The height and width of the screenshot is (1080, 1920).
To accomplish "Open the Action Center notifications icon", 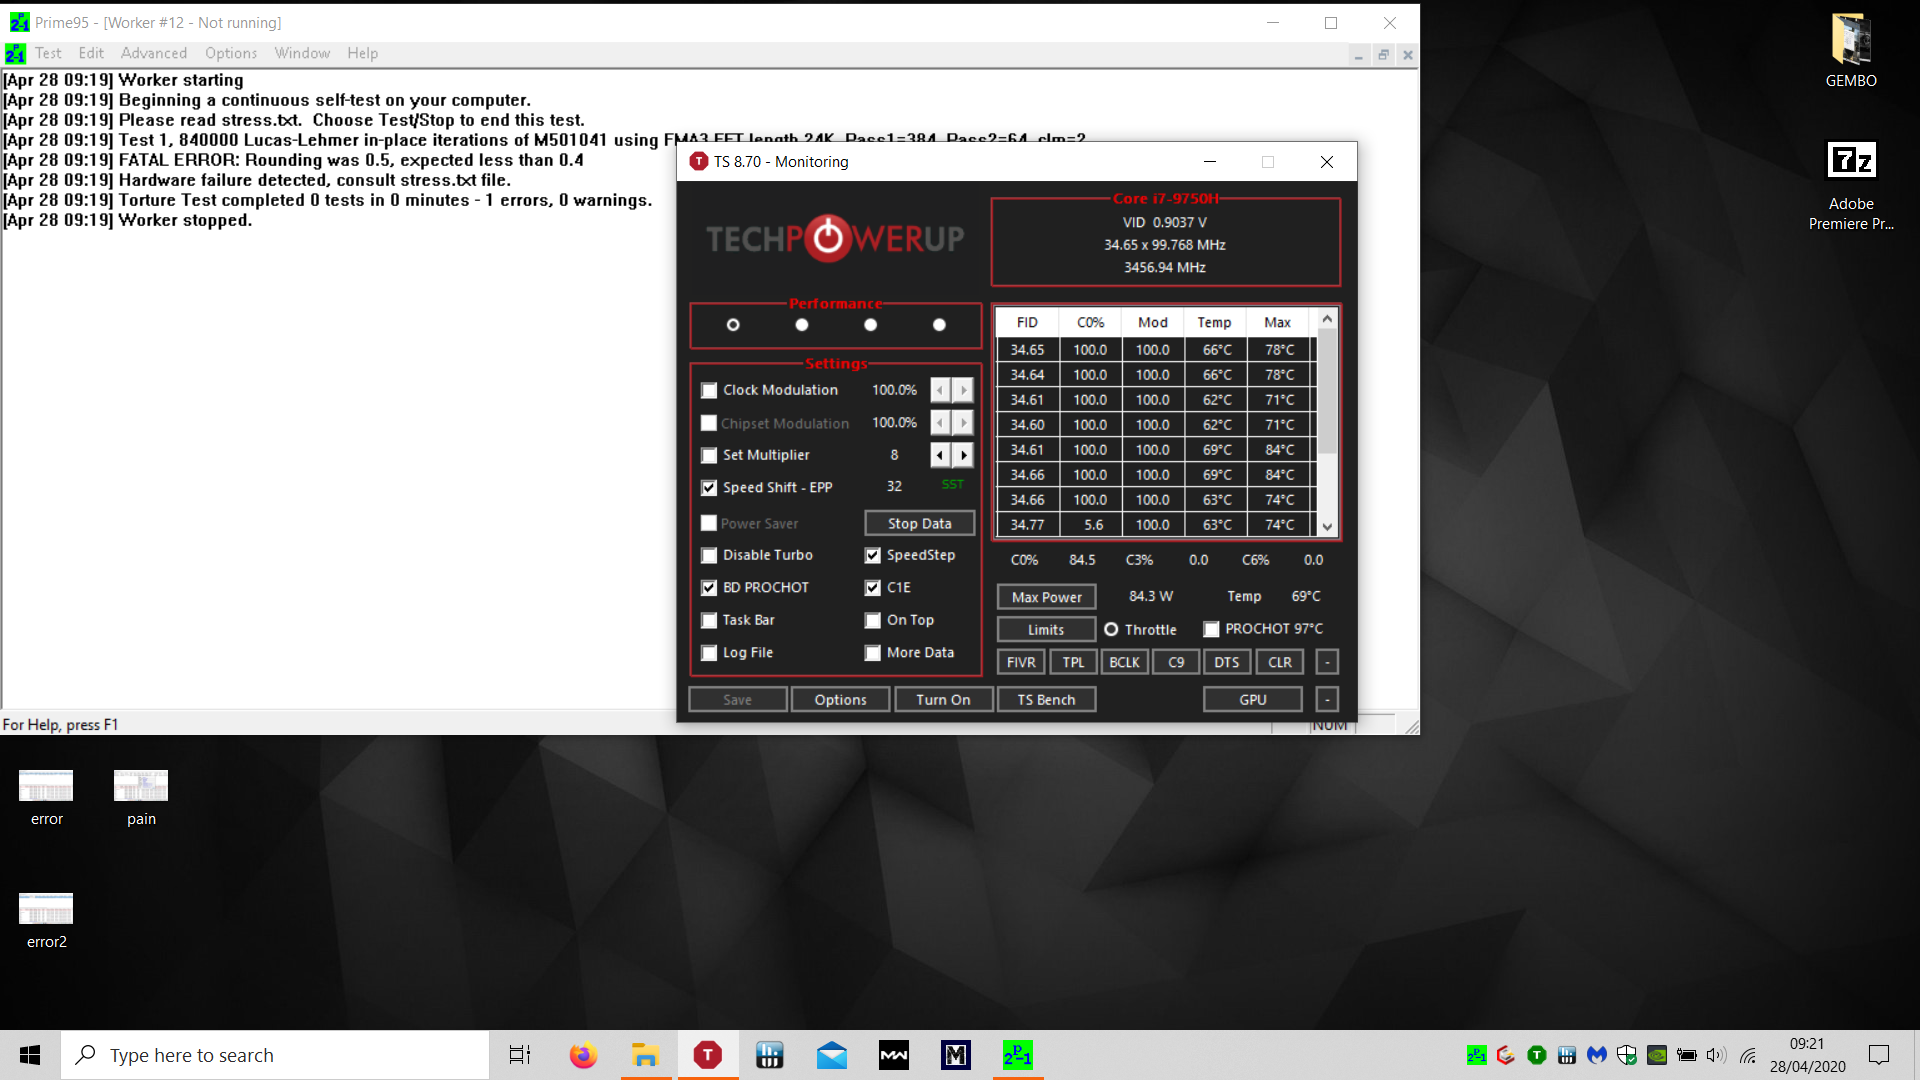I will coord(1879,1055).
